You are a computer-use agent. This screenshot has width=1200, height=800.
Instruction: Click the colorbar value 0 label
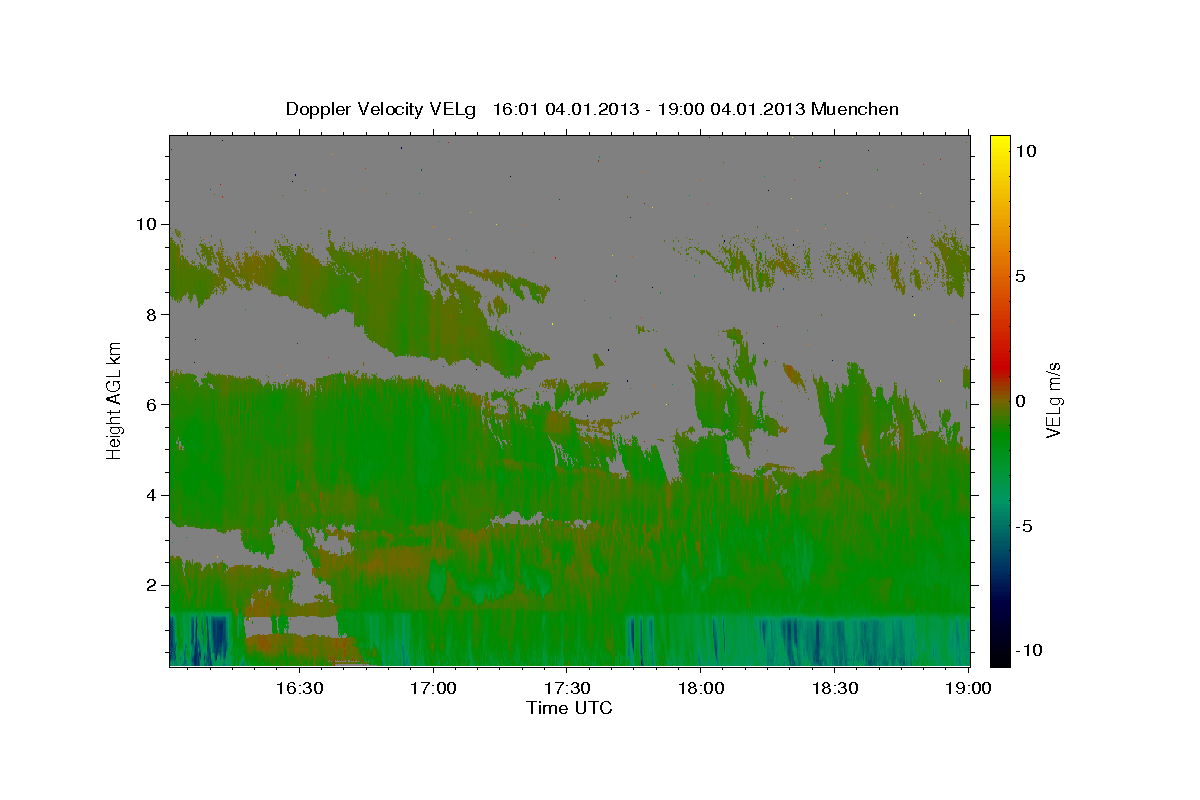point(1020,401)
